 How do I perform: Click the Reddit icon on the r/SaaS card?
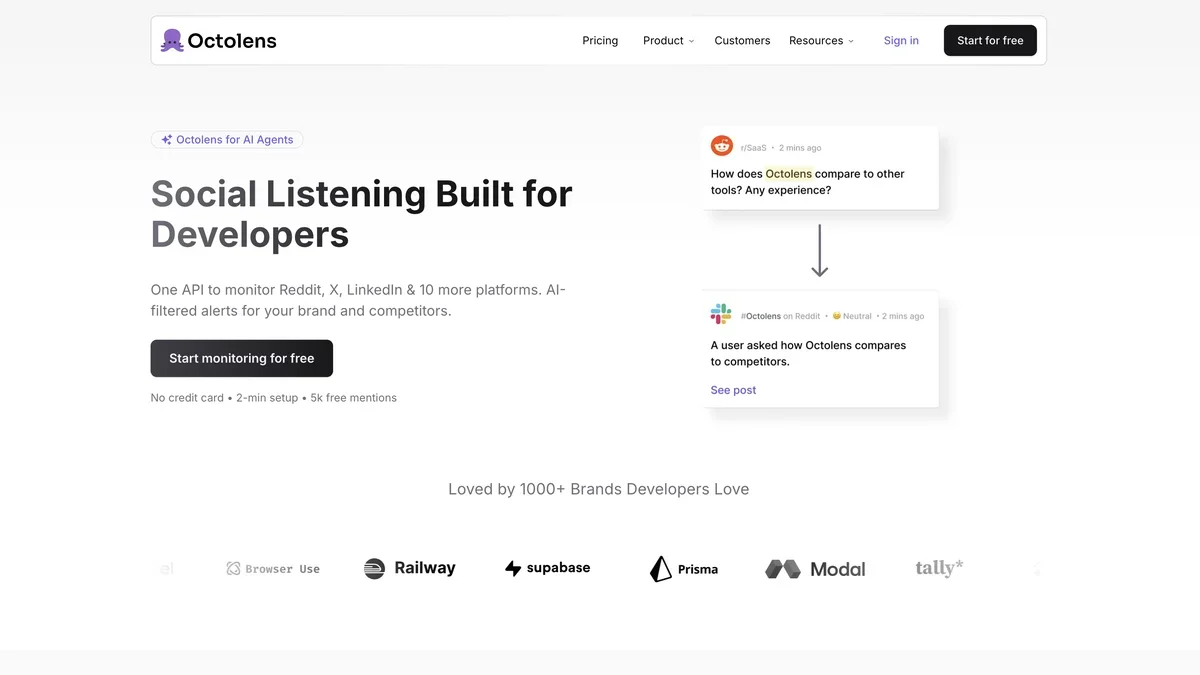[722, 146]
